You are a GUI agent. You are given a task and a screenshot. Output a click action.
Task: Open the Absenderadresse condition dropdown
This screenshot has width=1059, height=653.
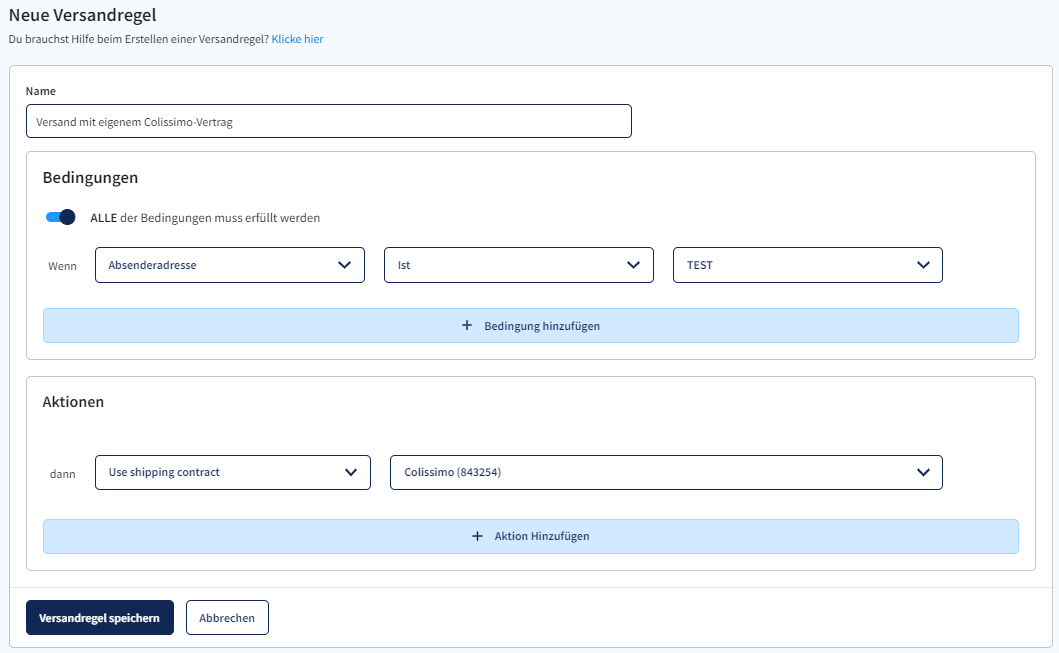point(230,265)
